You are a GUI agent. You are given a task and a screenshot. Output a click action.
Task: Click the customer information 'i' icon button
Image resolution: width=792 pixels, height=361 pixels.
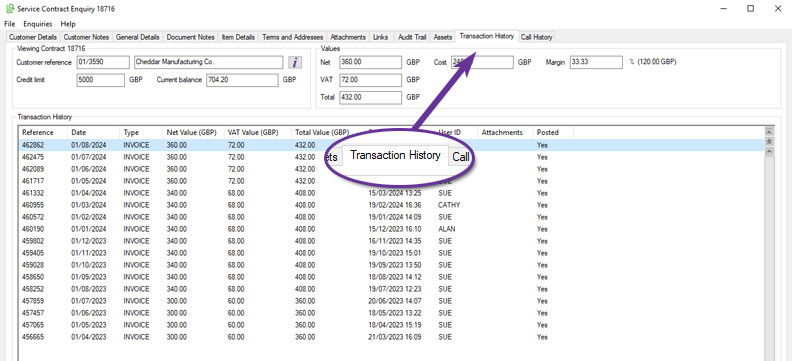[x=295, y=63]
